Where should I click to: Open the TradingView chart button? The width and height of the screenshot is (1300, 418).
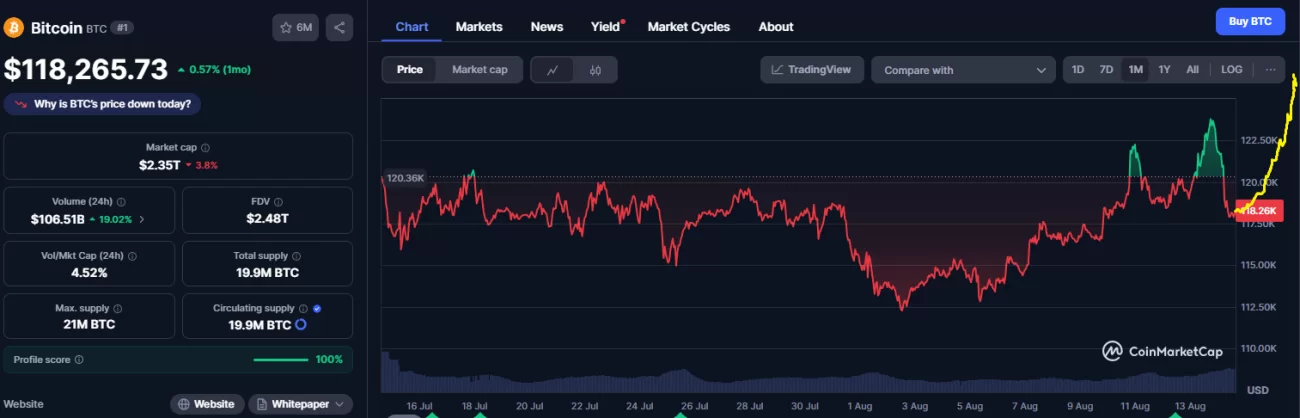[x=811, y=70]
